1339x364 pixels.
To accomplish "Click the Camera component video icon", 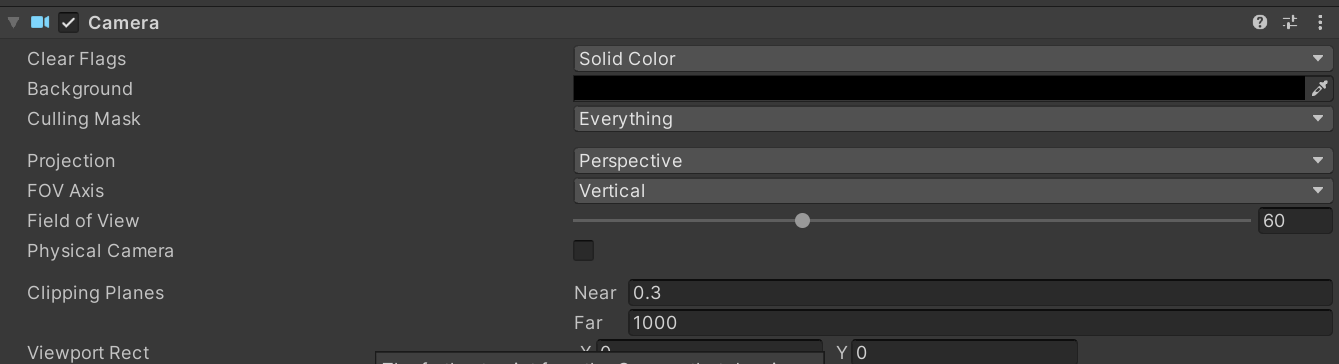I will (x=41, y=22).
